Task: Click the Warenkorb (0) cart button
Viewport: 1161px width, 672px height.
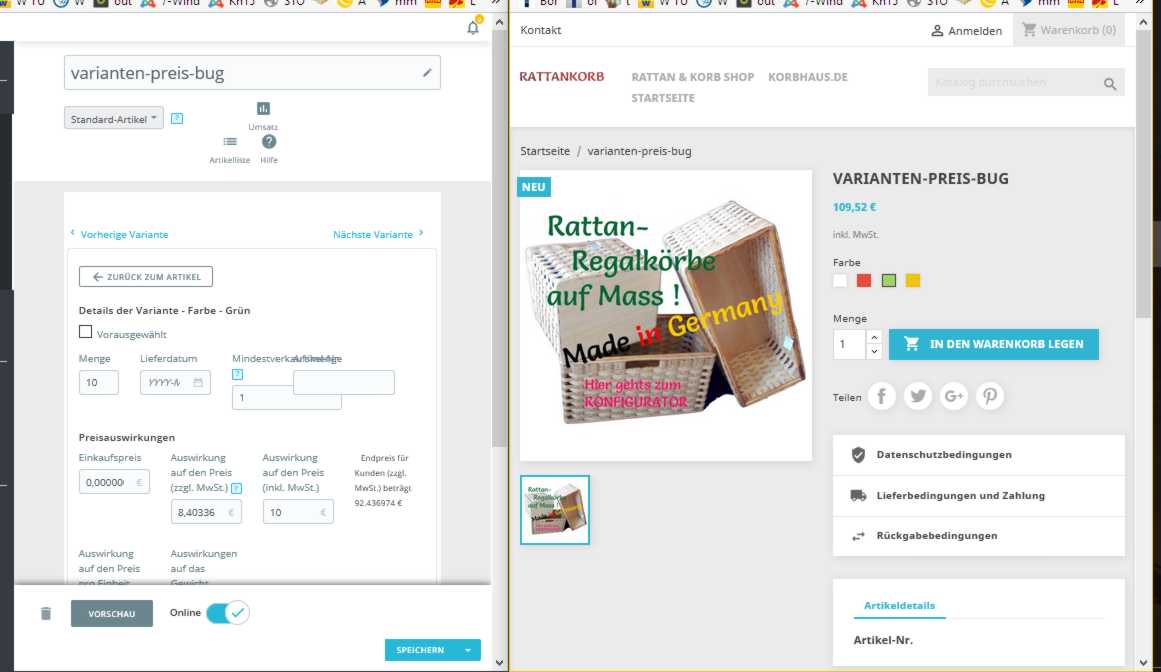Action: tap(1068, 30)
